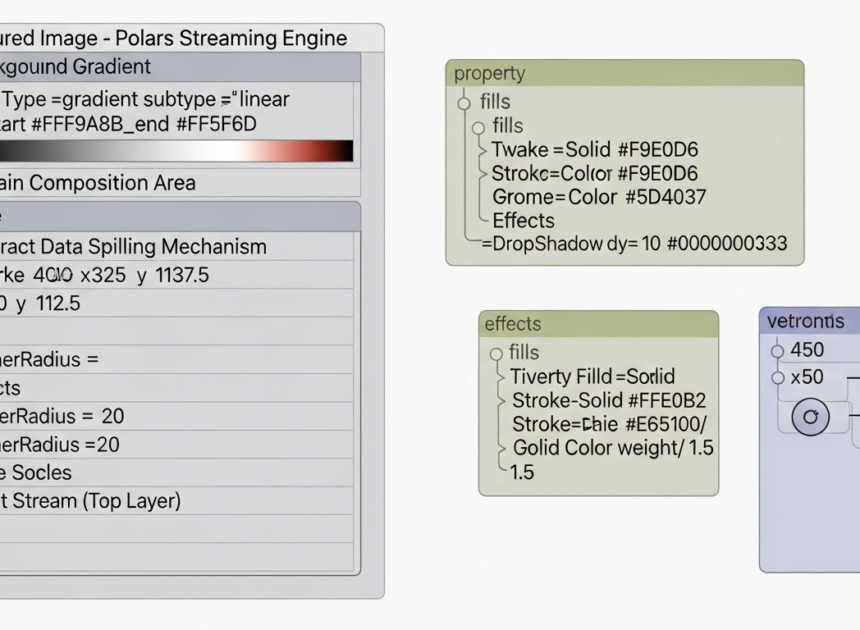The image size is (860, 630).
Task: Toggle the nested fills circle under property
Action: [x=479, y=126]
